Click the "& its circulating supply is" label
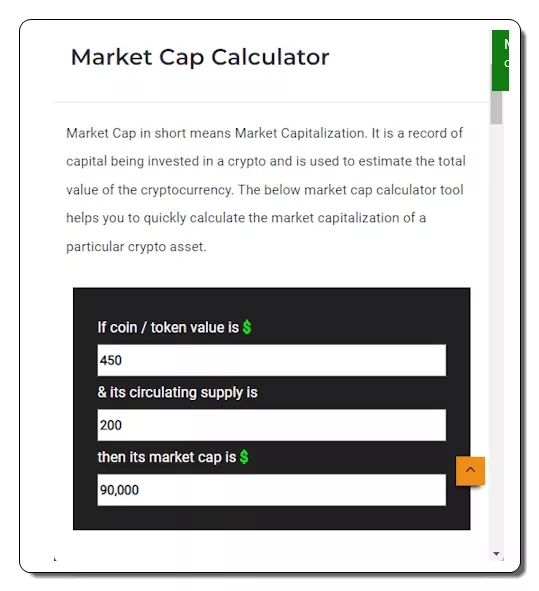The width and height of the screenshot is (539, 591). coord(178,392)
